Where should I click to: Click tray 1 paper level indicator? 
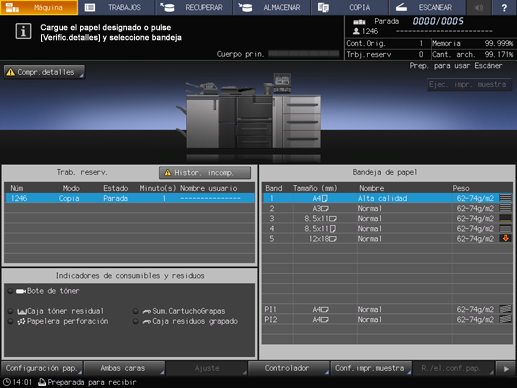pos(506,198)
